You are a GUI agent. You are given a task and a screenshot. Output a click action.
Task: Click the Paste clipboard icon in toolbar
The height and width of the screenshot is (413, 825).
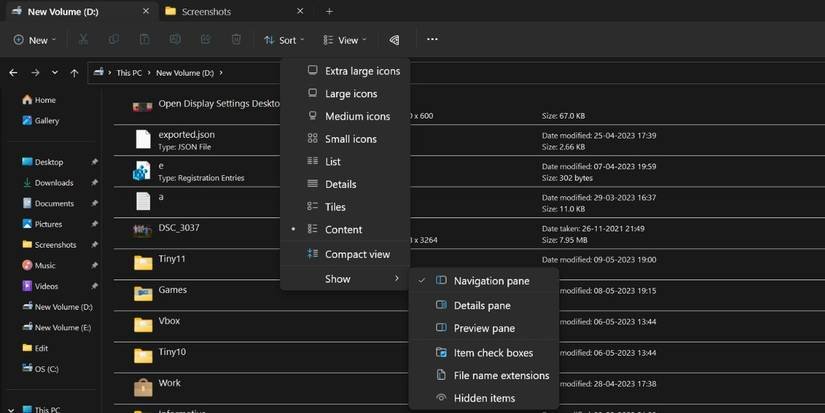[145, 40]
